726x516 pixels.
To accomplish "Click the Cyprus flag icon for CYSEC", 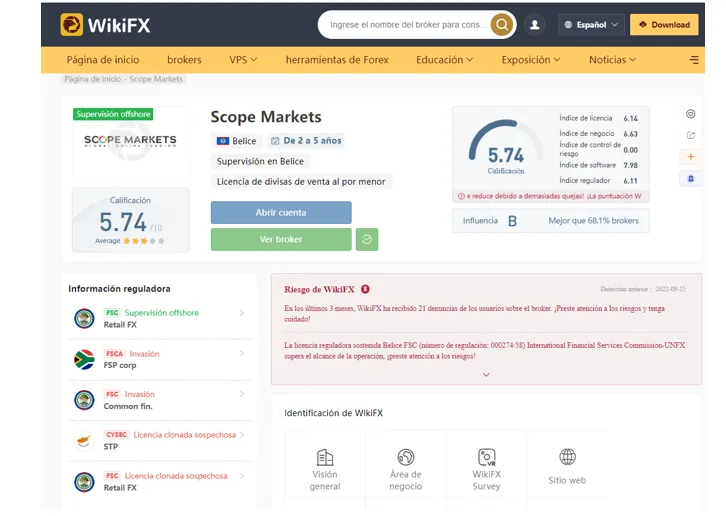I will coord(84,440).
